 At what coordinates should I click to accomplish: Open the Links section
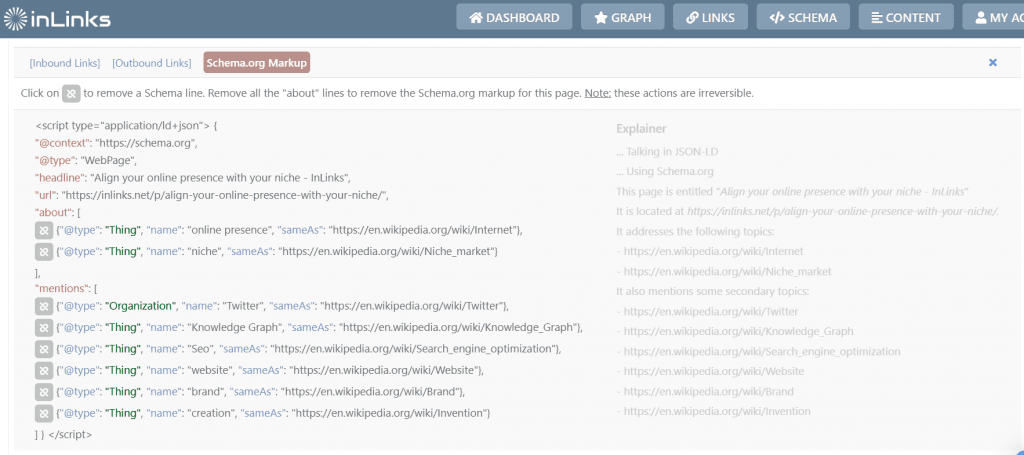[710, 18]
